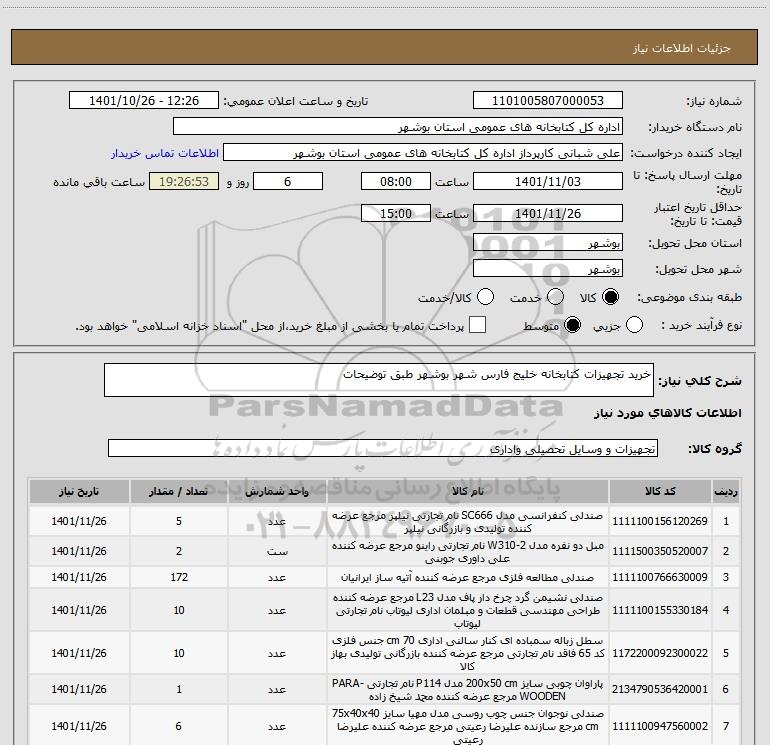Viewport: 770px width, 745px height.
Task: Click the remaining time 19:26:53 field
Action: [x=184, y=182]
